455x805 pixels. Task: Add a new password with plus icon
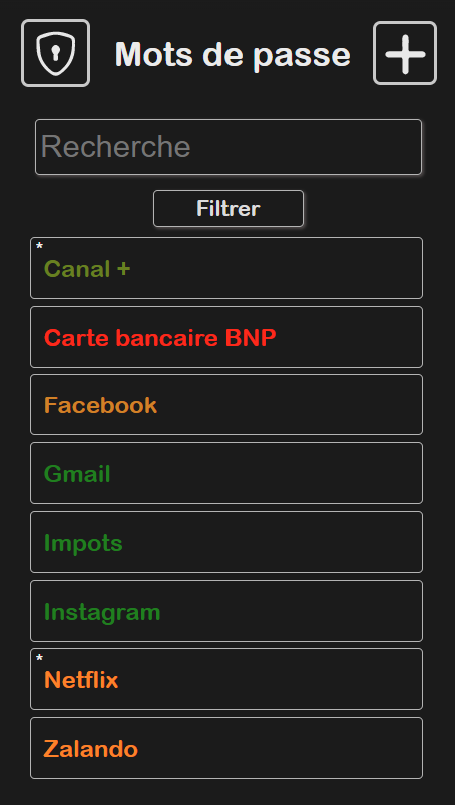tap(405, 53)
